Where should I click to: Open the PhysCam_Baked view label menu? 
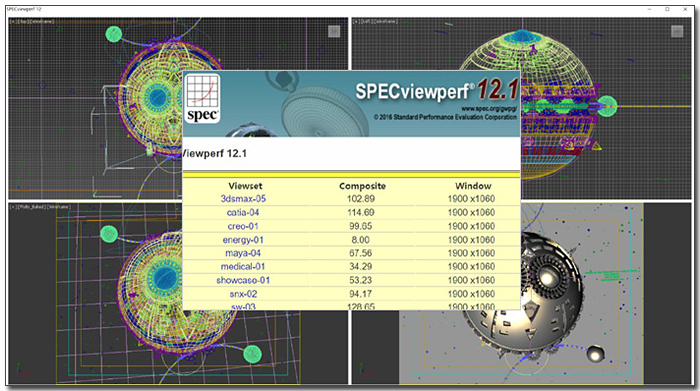pos(32,207)
